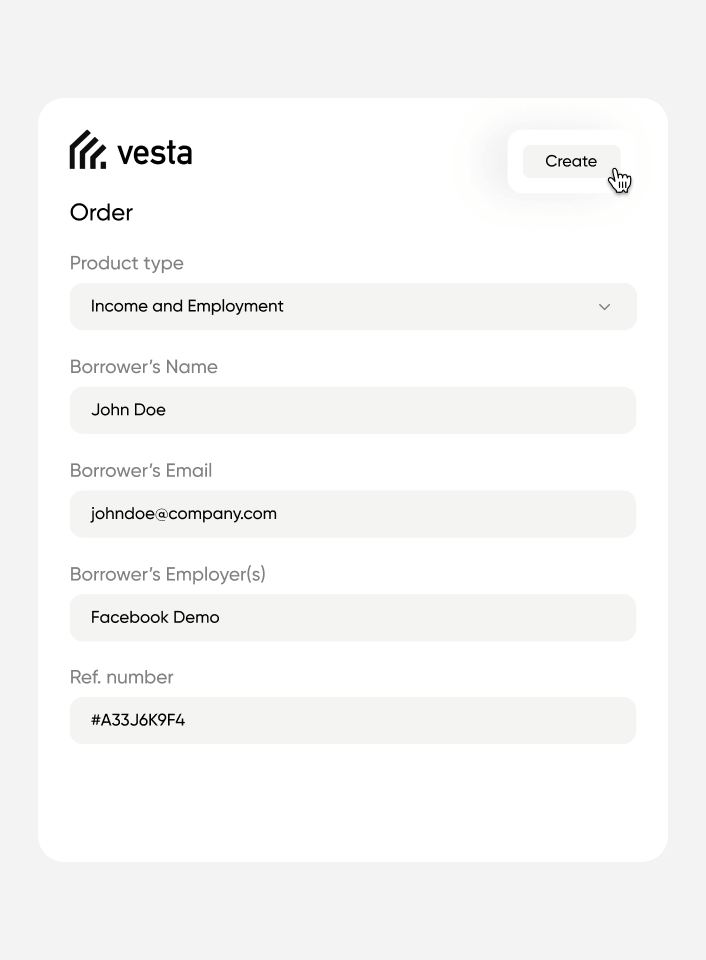The height and width of the screenshot is (960, 706).
Task: Click the Vesta house logo icon
Action: tap(87, 150)
